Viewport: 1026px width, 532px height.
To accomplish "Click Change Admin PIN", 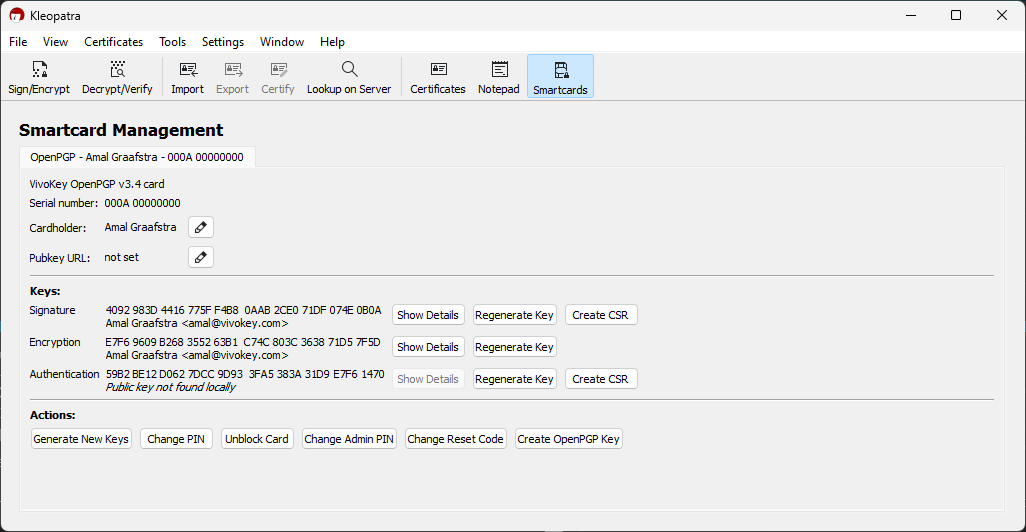I will tap(349, 439).
